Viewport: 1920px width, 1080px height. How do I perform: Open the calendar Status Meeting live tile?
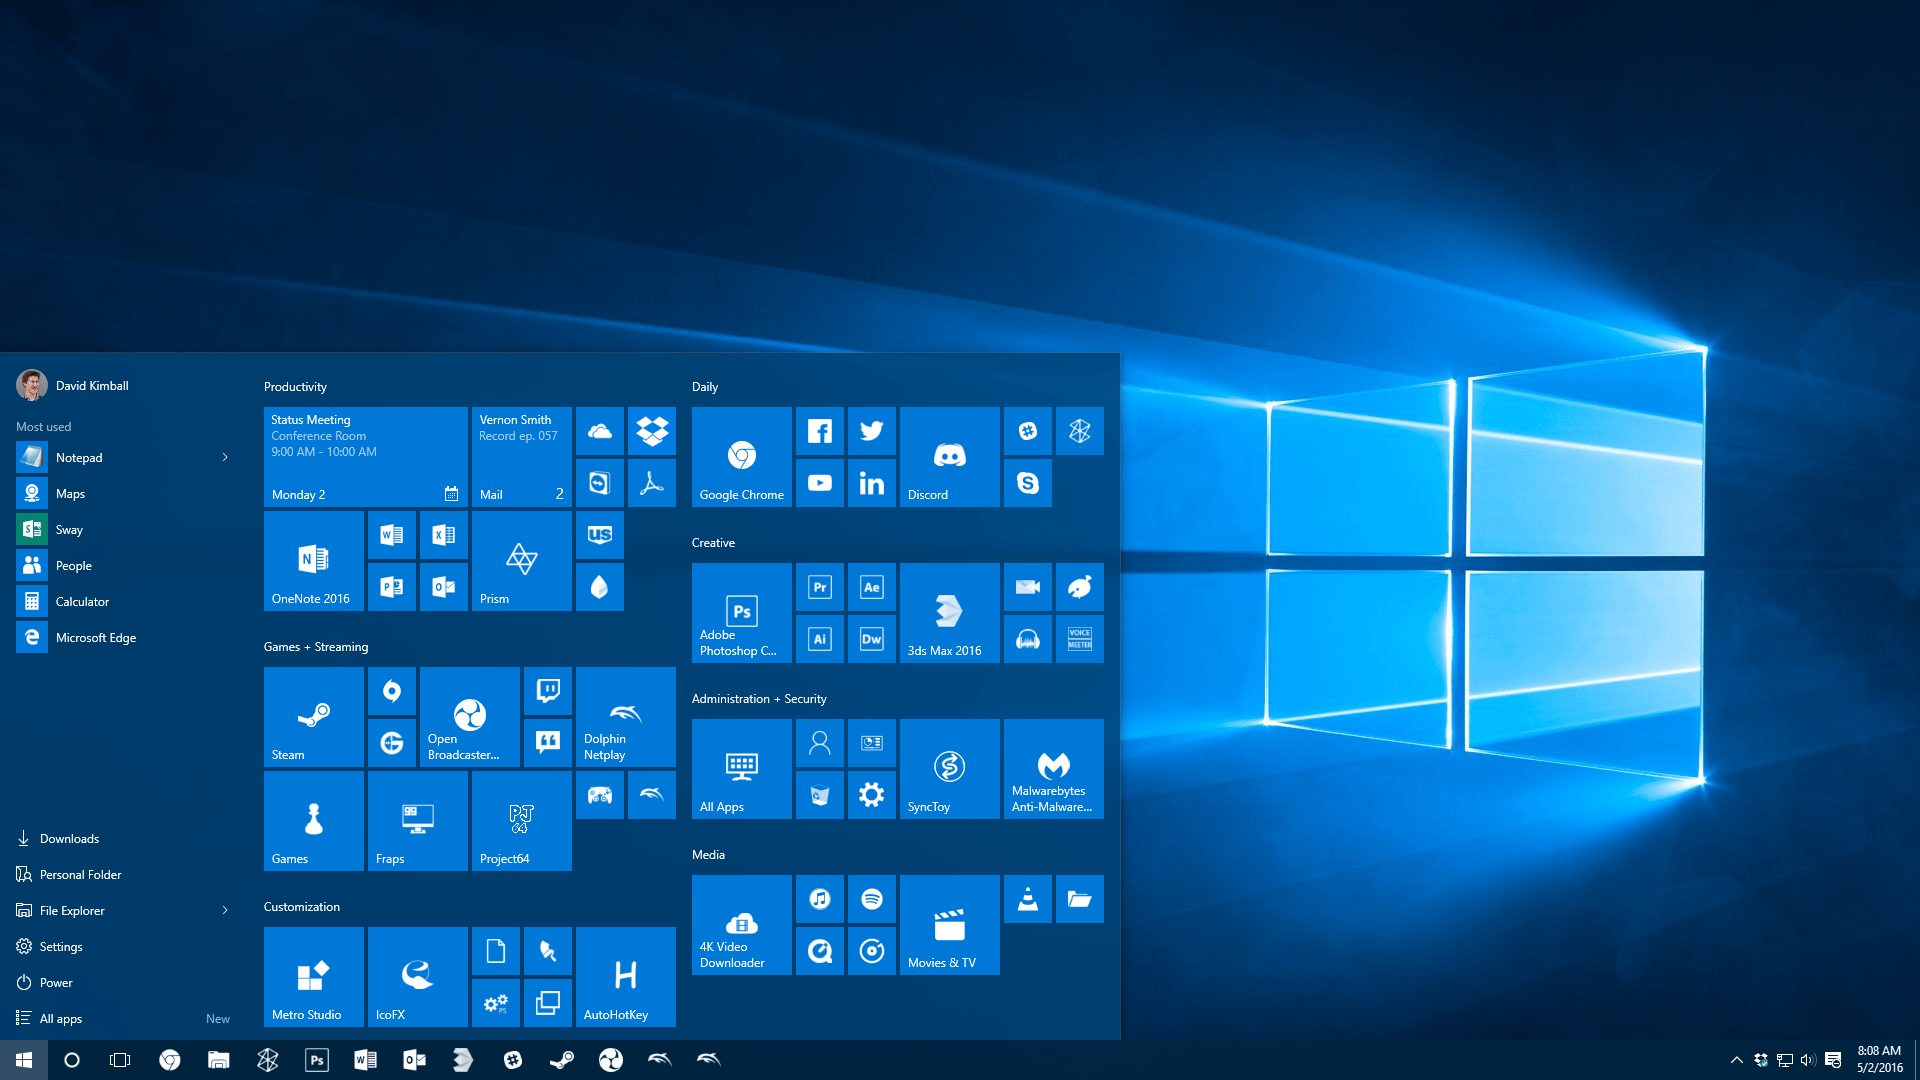click(365, 456)
